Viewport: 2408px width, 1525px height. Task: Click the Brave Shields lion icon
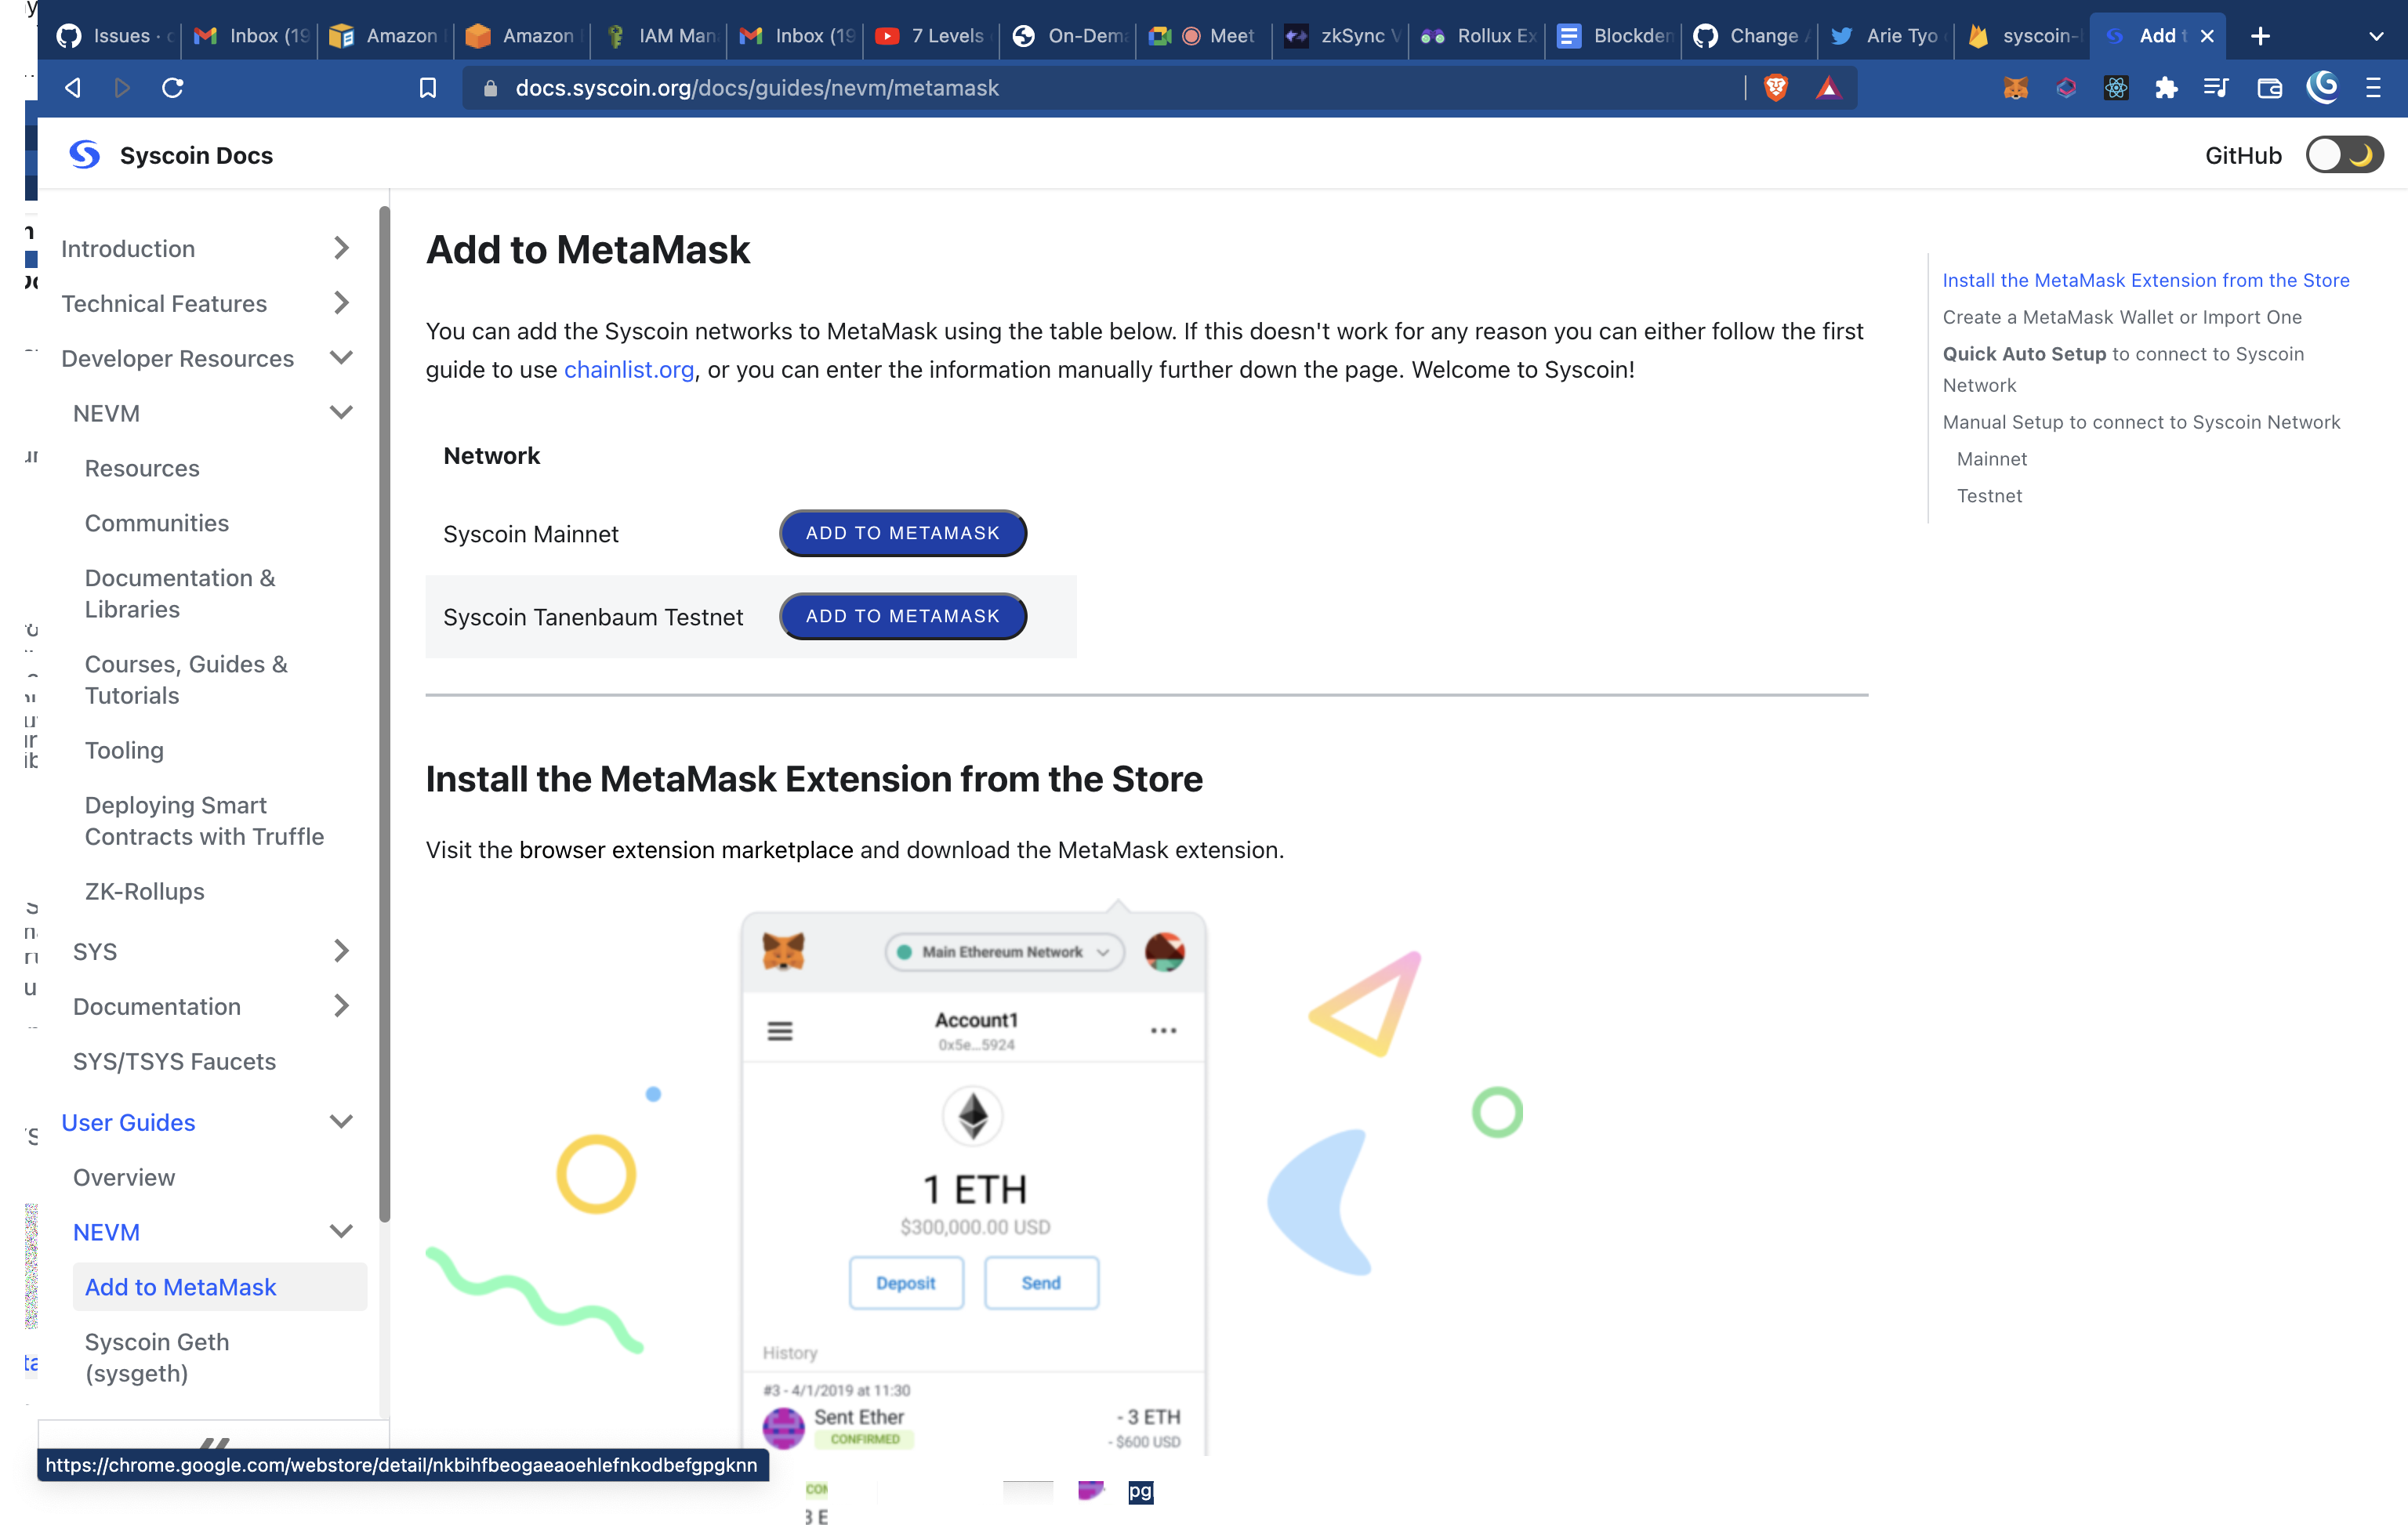point(1776,88)
